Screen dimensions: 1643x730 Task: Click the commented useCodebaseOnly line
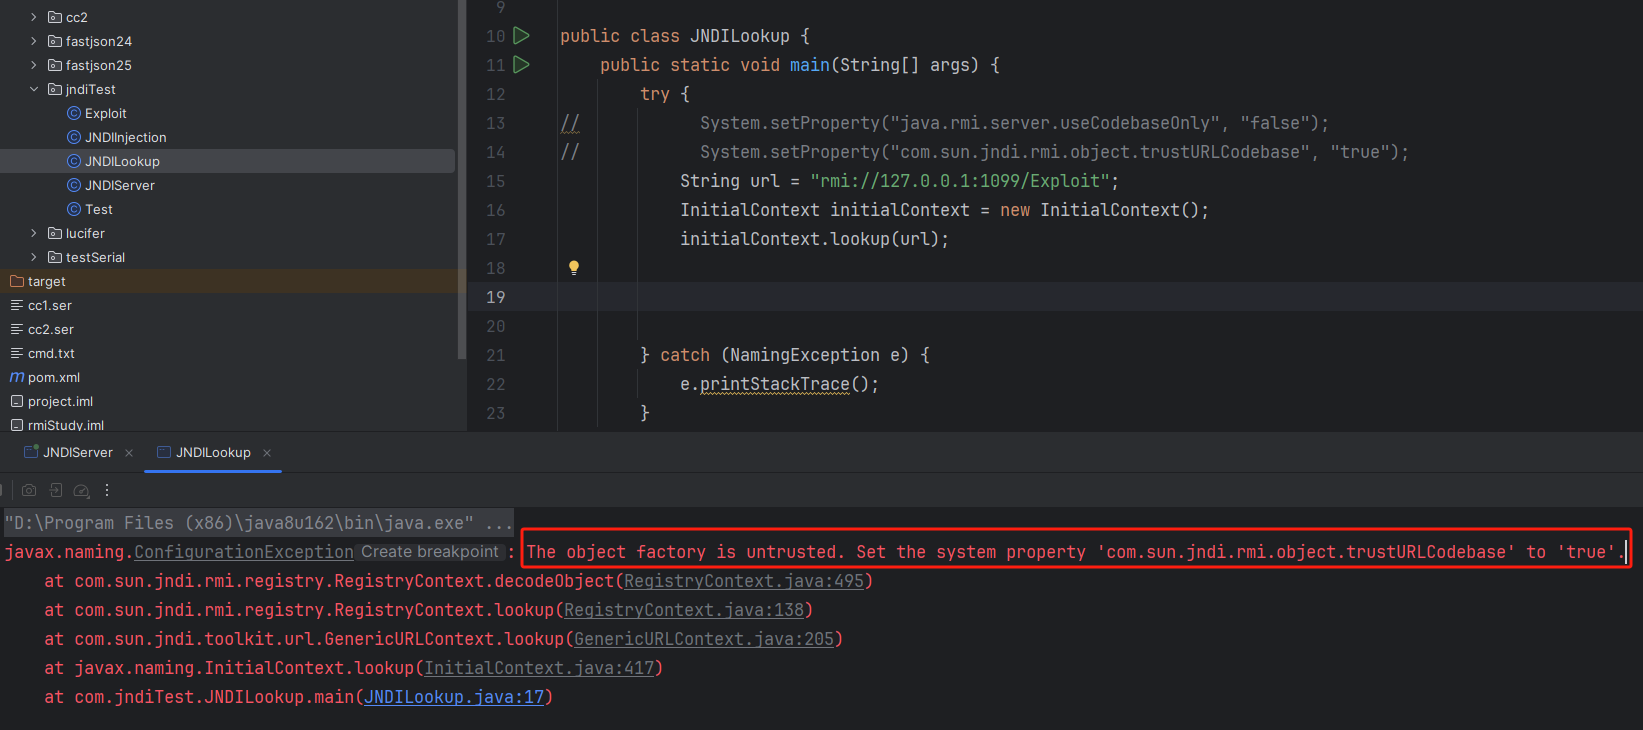click(1015, 123)
